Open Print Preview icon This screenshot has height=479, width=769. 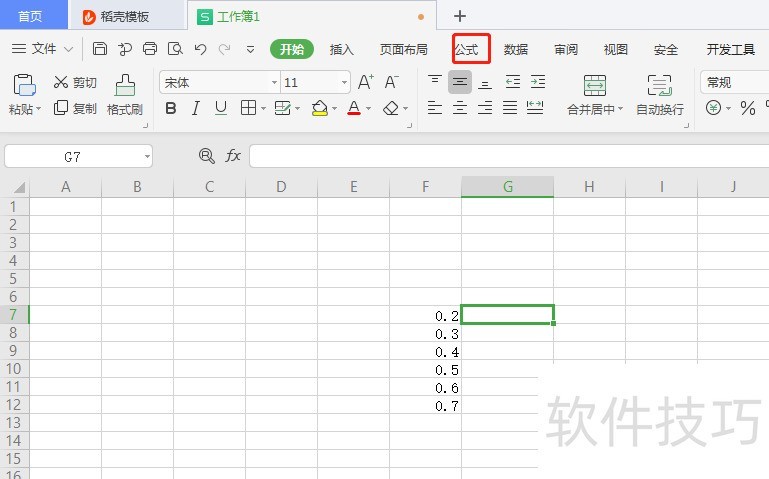pyautogui.click(x=175, y=49)
